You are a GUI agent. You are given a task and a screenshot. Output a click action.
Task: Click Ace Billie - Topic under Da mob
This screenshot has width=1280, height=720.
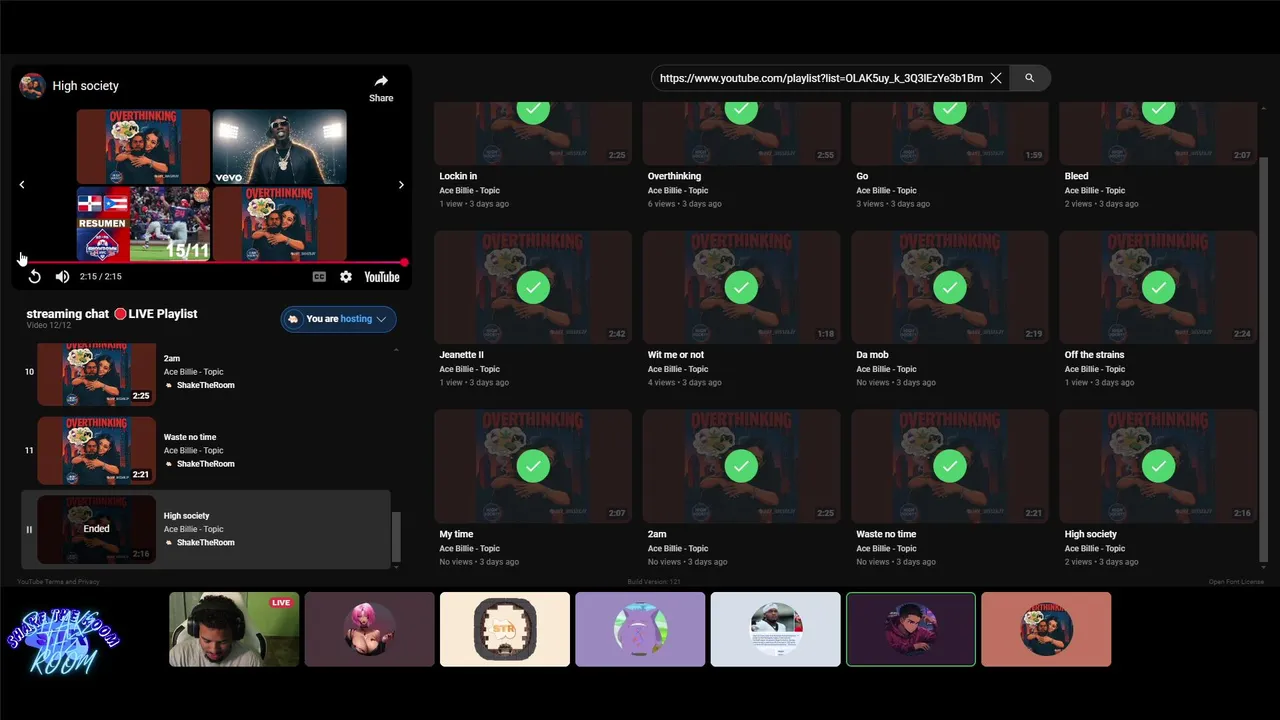(x=887, y=369)
